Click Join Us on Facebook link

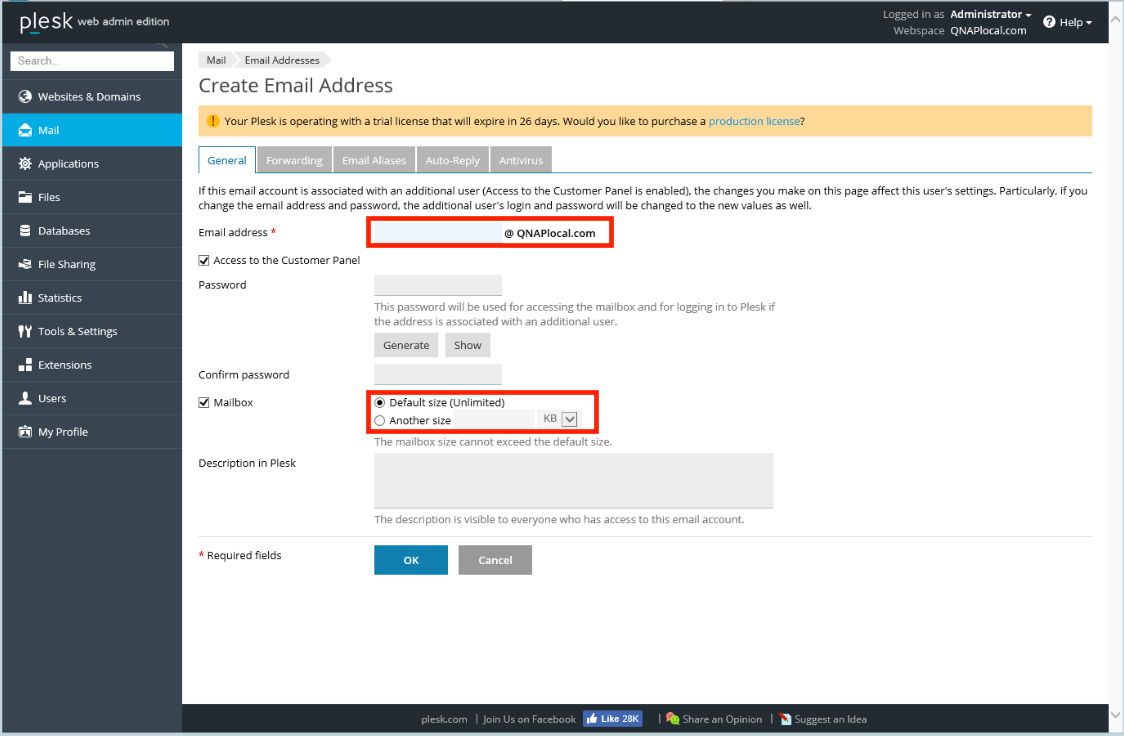(x=529, y=719)
